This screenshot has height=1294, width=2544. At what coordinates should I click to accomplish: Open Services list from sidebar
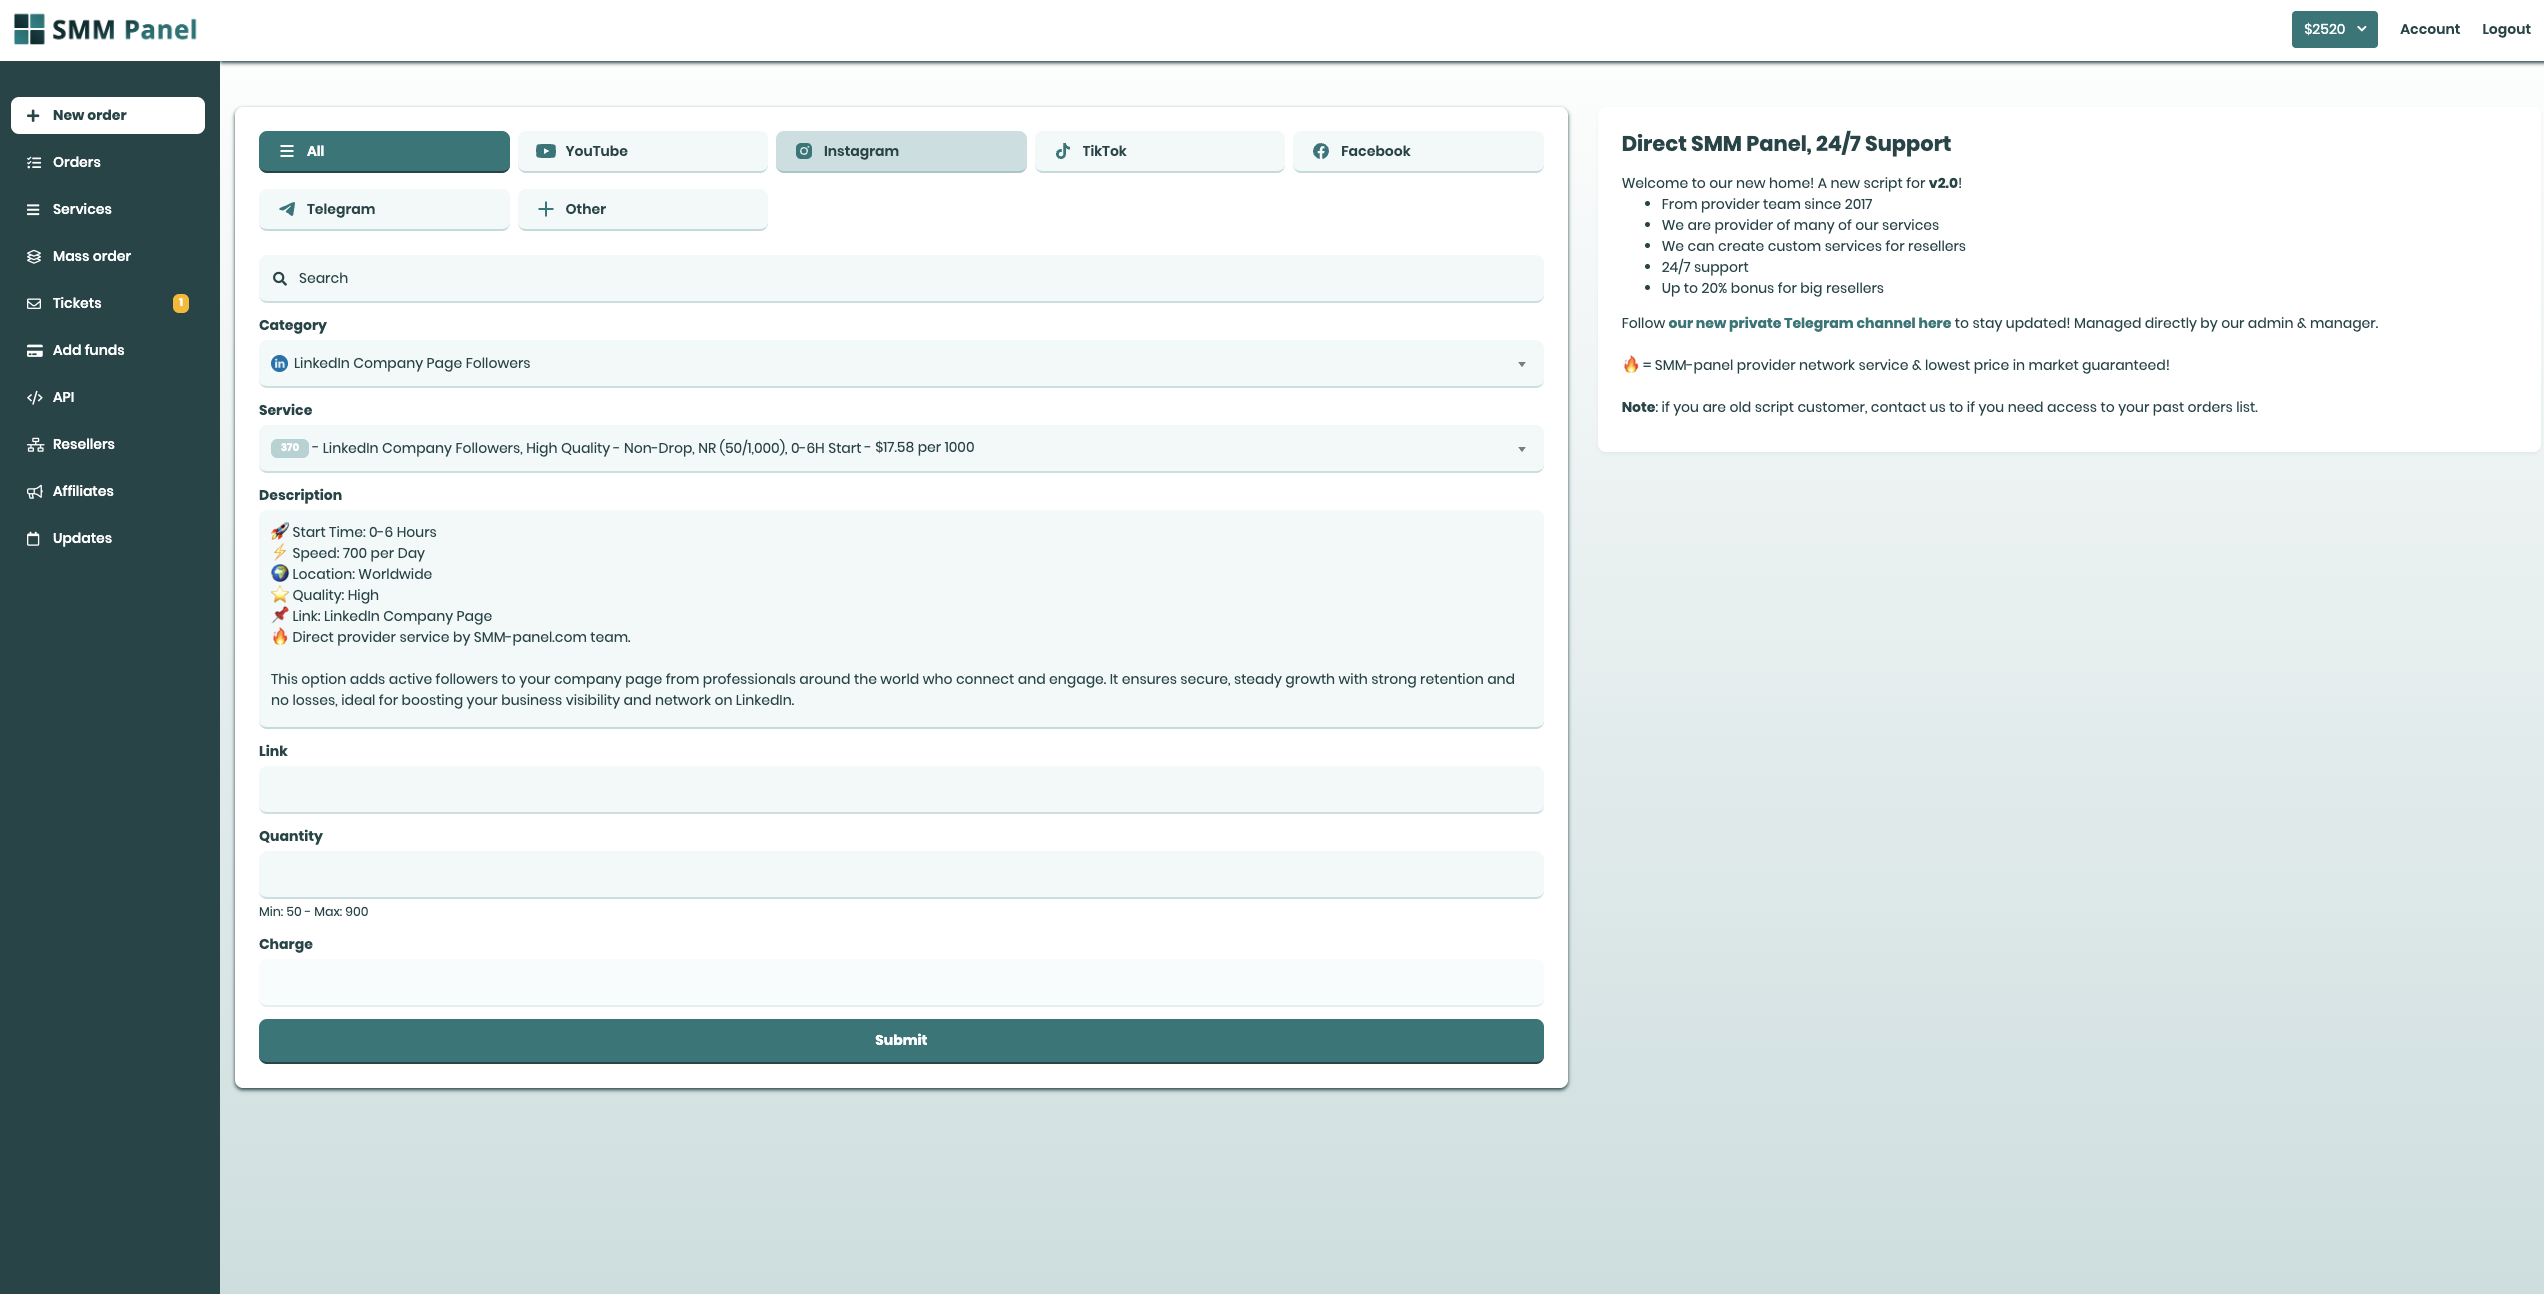108,209
